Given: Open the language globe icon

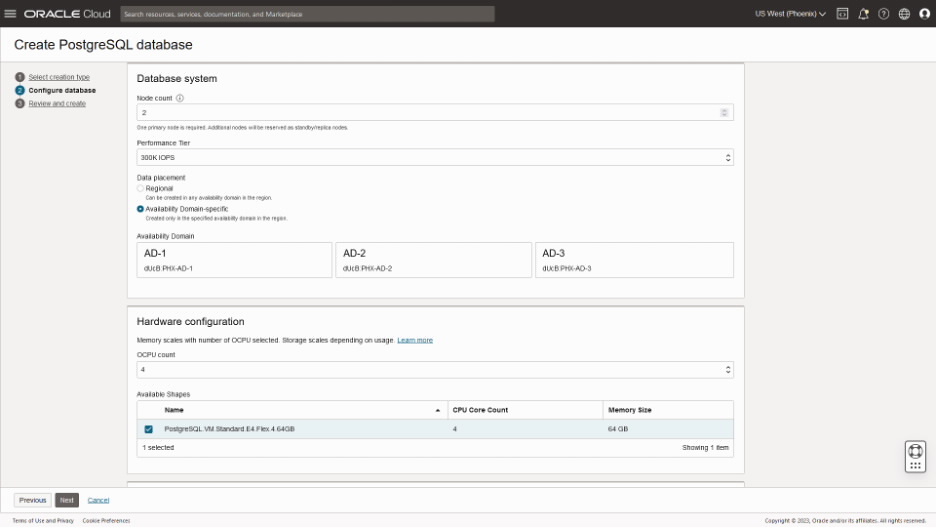Looking at the screenshot, I should click(x=904, y=14).
